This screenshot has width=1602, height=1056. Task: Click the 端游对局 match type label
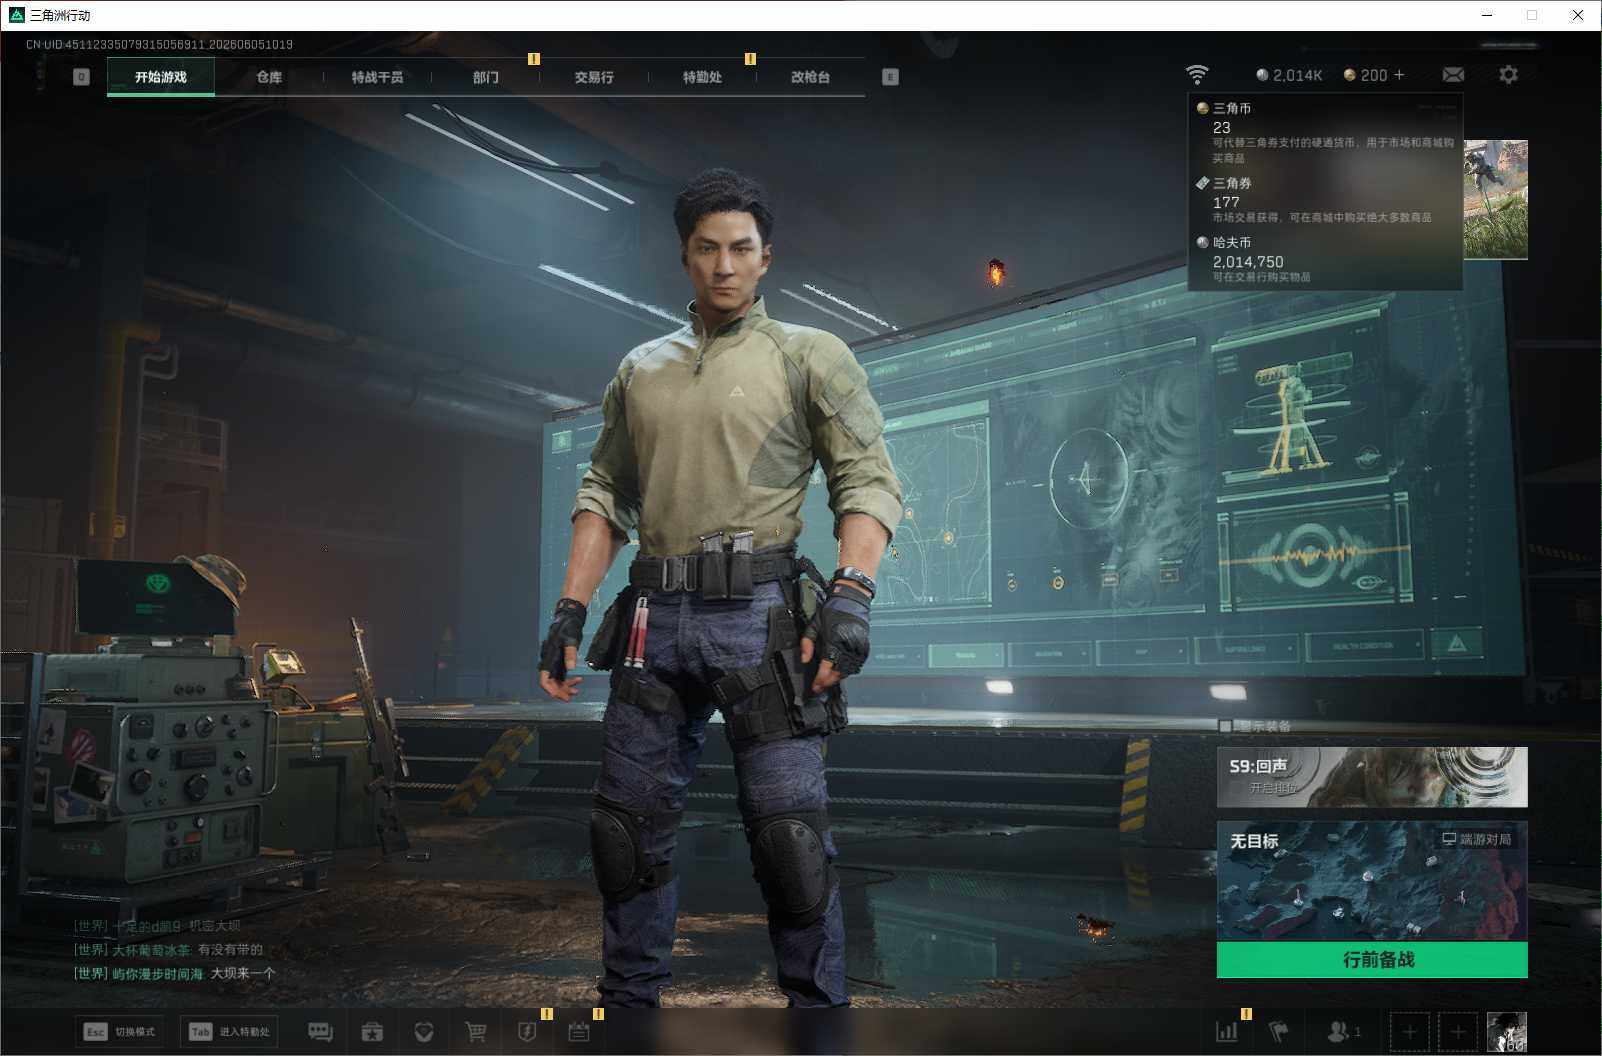click(x=1477, y=839)
